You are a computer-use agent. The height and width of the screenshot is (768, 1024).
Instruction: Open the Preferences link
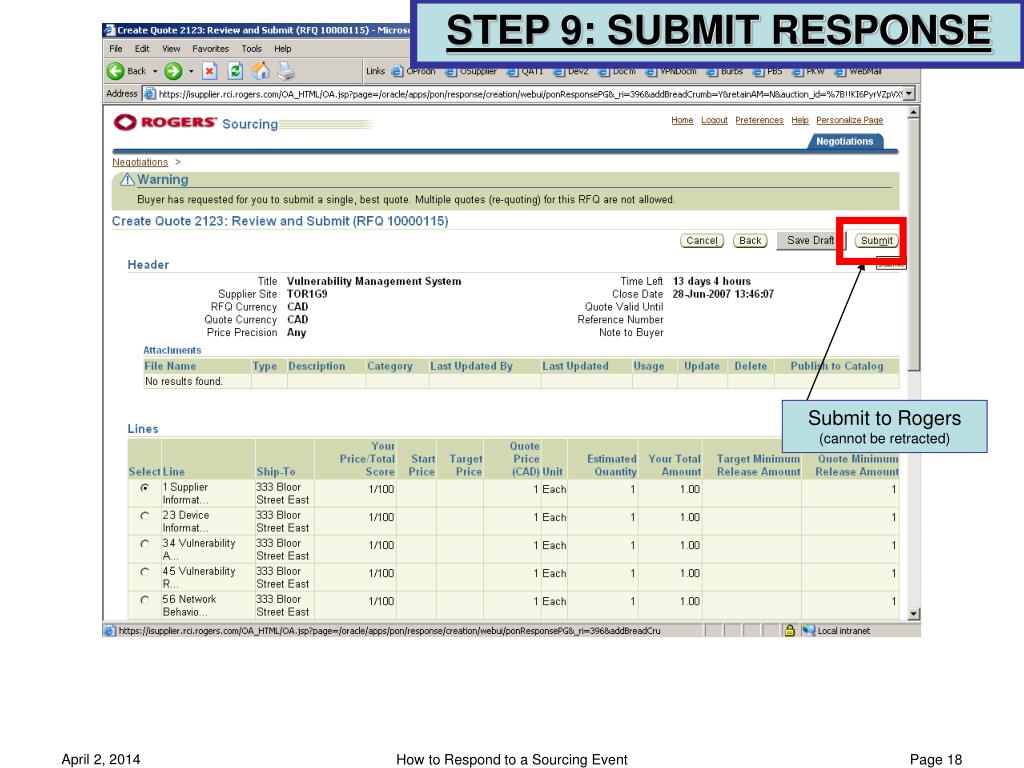[x=760, y=120]
